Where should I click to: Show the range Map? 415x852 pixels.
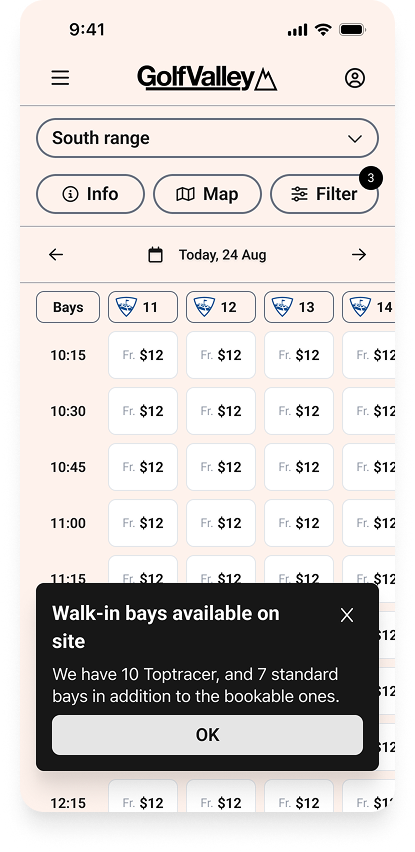pos(208,194)
